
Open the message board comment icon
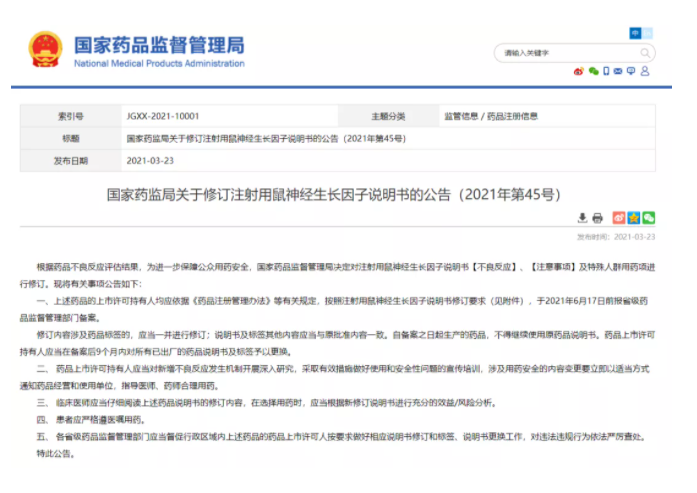[x=633, y=71]
